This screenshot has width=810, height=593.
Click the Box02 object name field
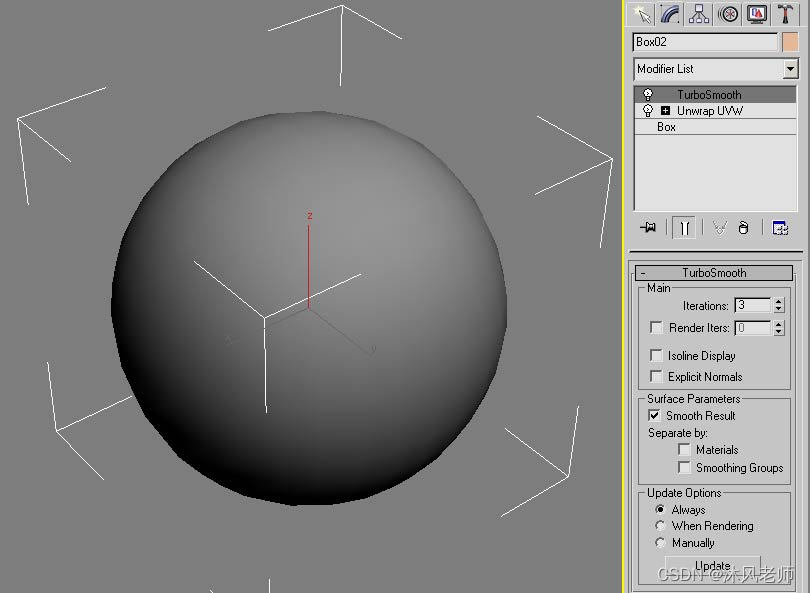coord(705,42)
